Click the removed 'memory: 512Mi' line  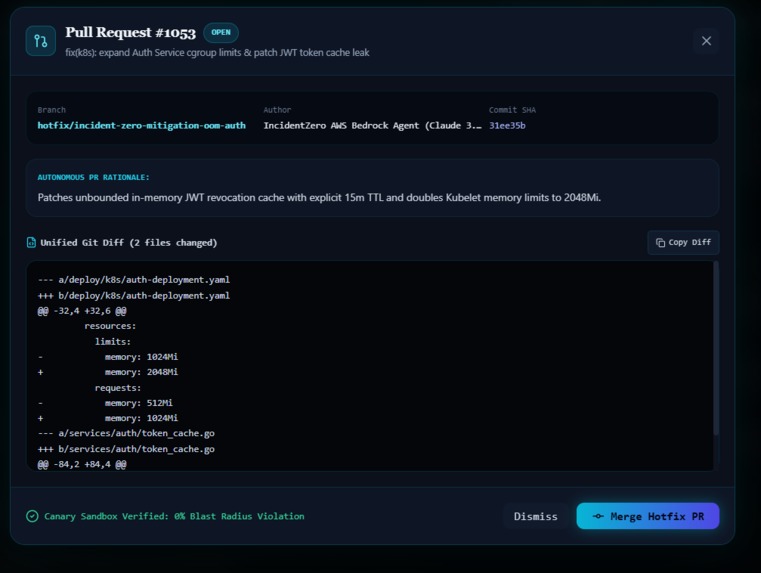(x=105, y=403)
